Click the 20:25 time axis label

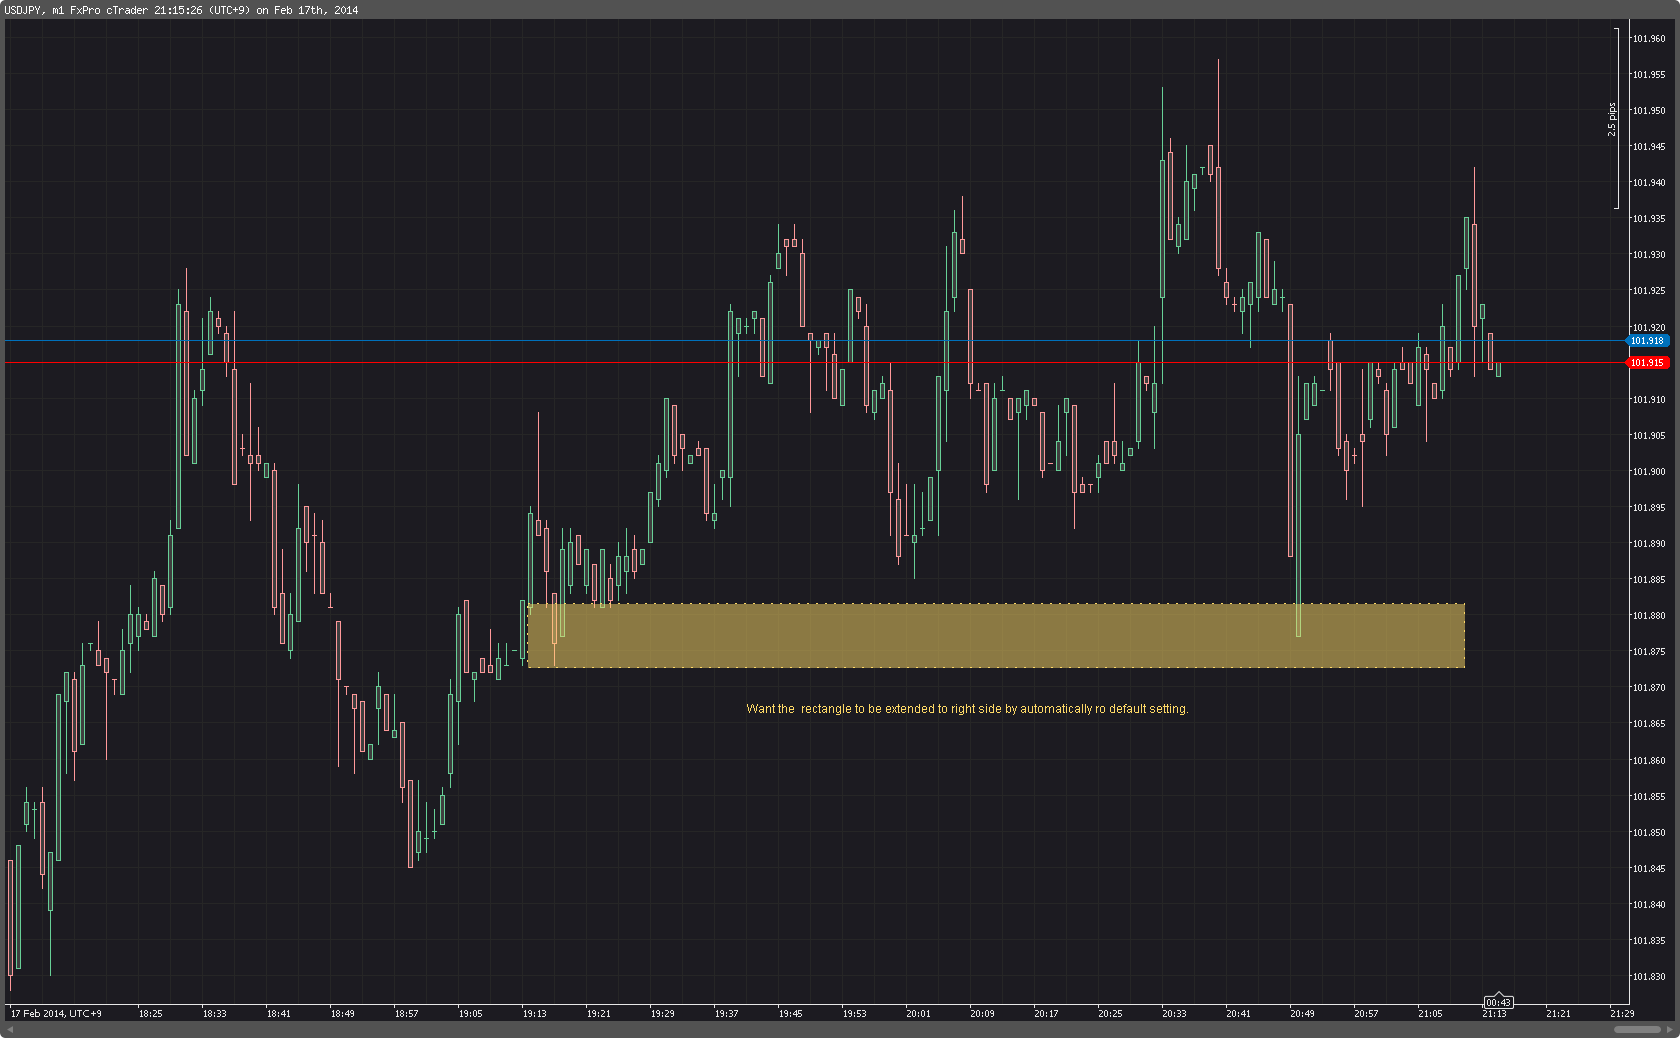click(1110, 1014)
